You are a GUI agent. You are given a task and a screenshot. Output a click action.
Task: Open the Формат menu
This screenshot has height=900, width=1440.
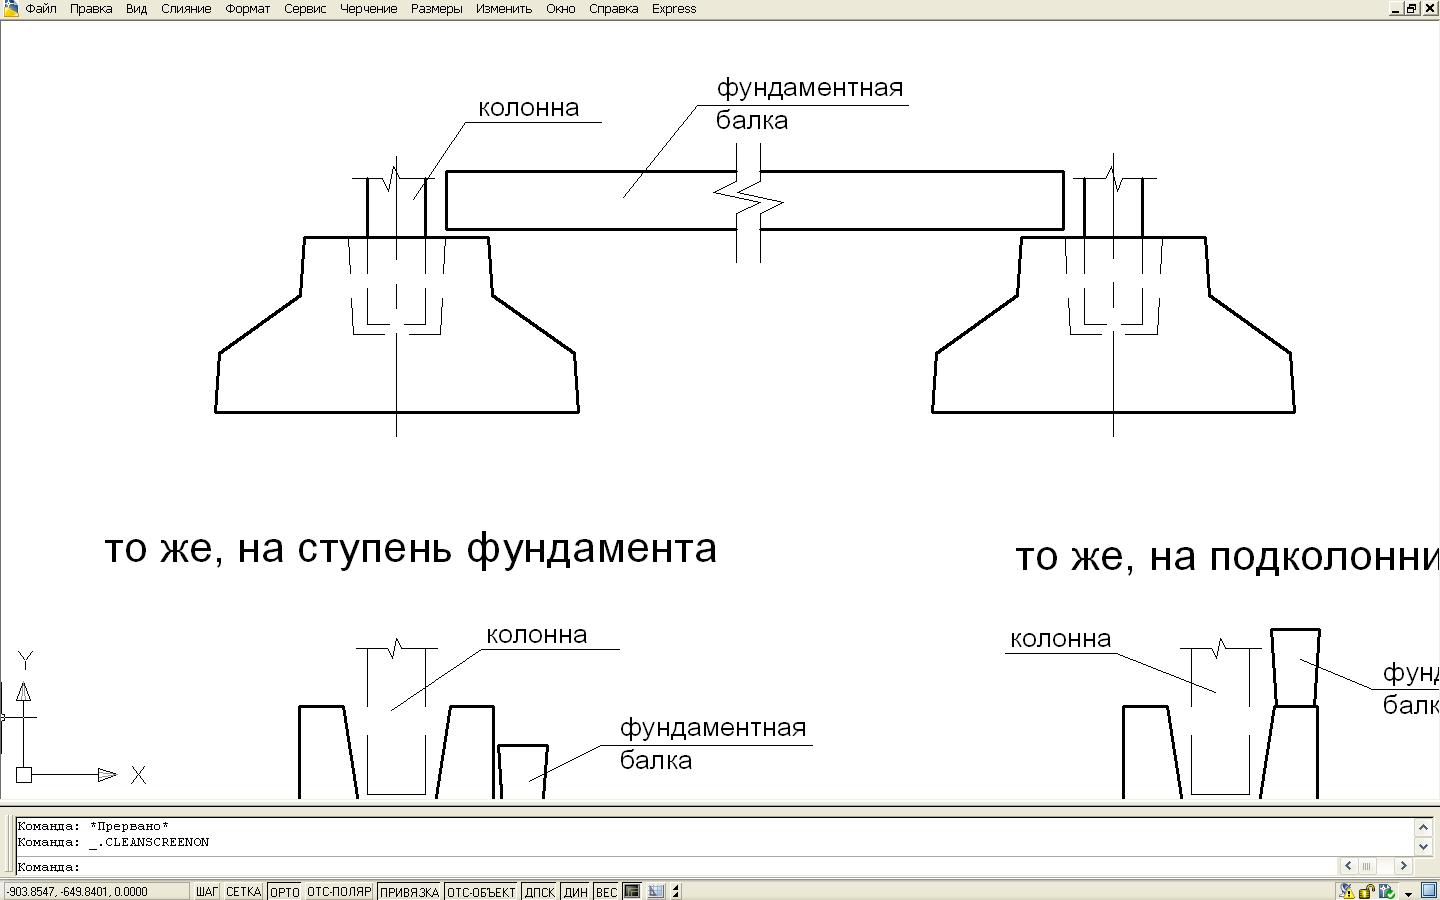pos(247,9)
